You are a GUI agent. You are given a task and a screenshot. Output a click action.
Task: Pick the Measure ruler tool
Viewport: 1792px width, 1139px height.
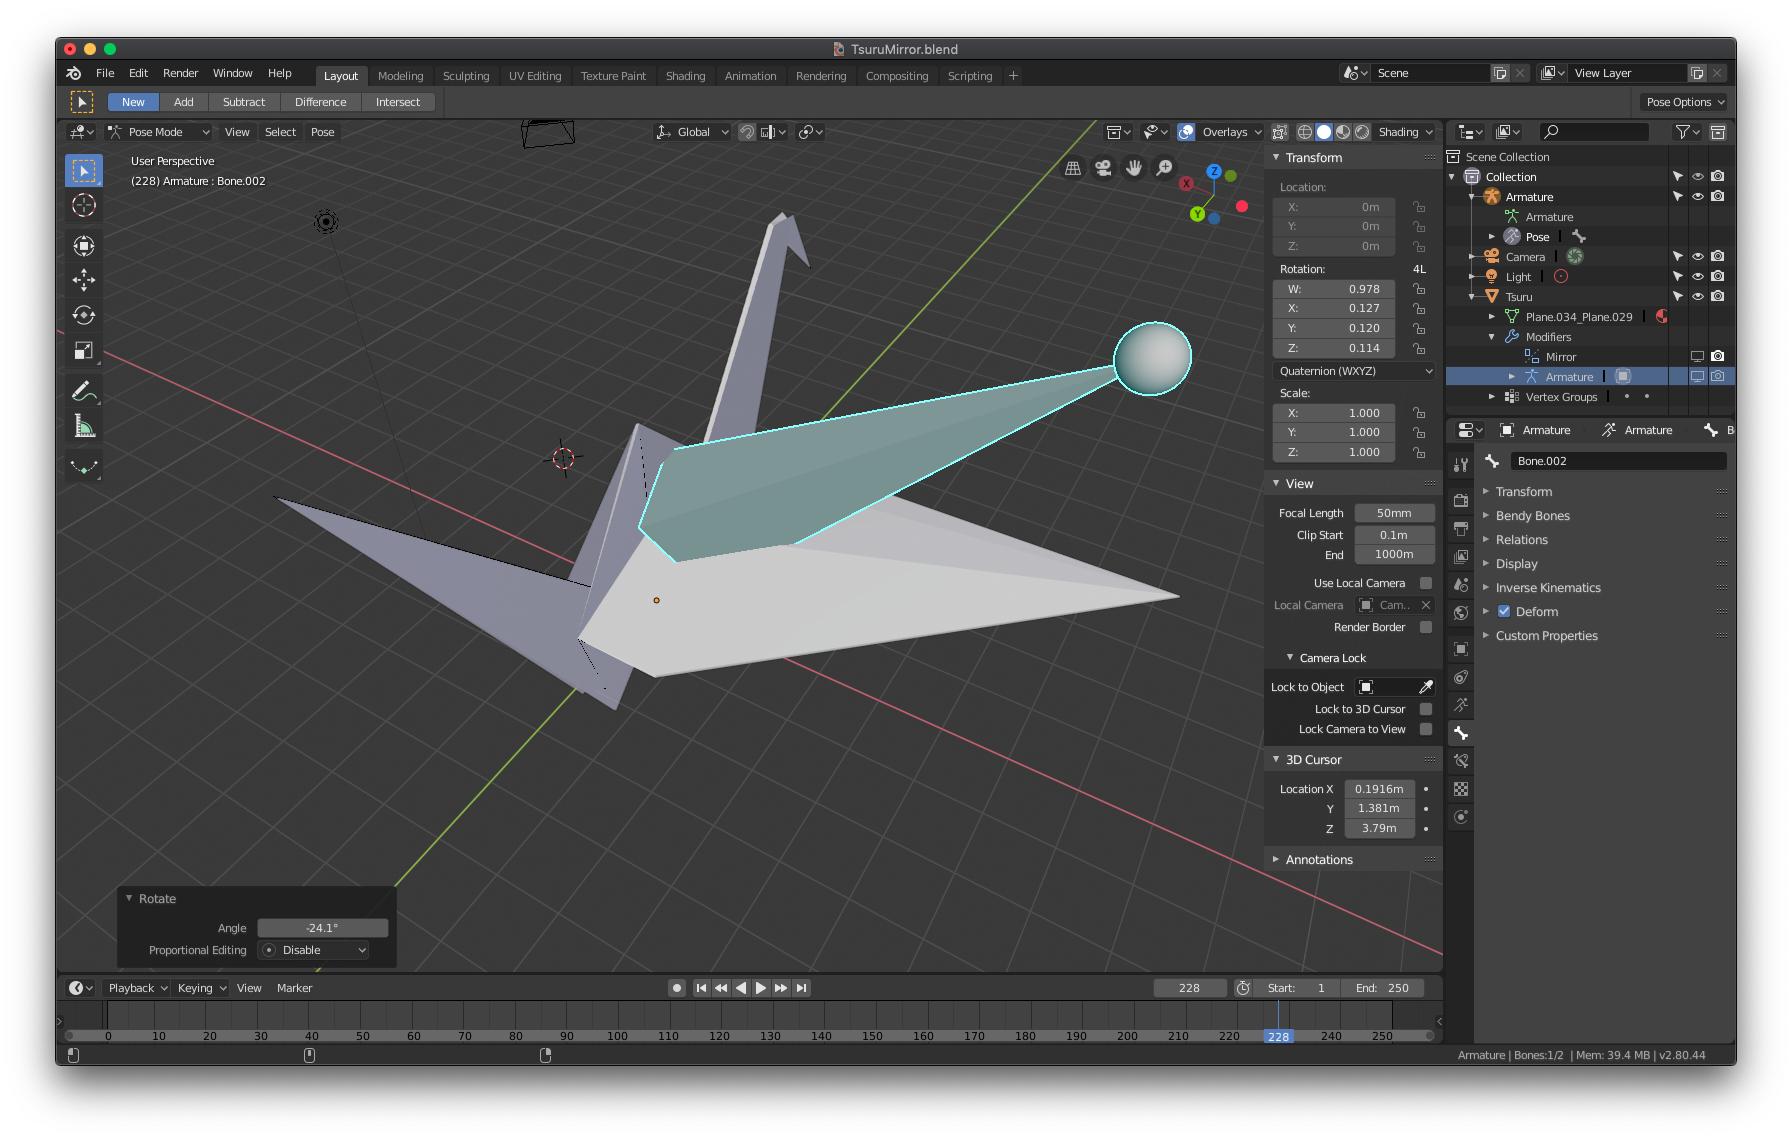click(x=84, y=427)
